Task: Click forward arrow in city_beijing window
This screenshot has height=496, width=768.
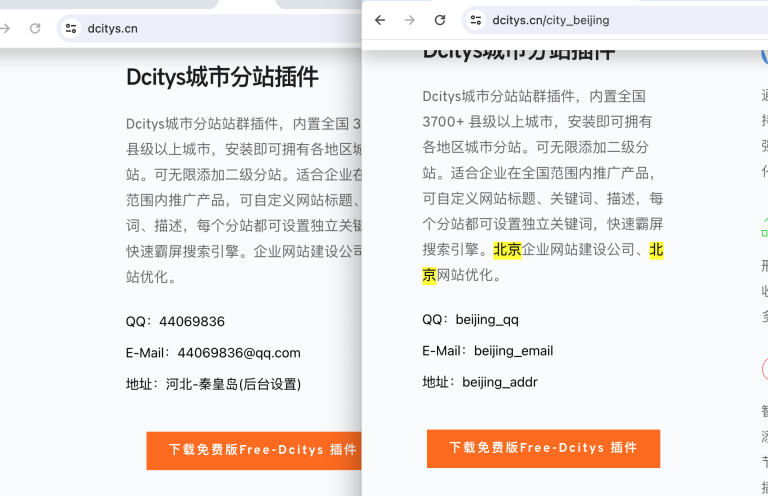Action: coord(409,20)
